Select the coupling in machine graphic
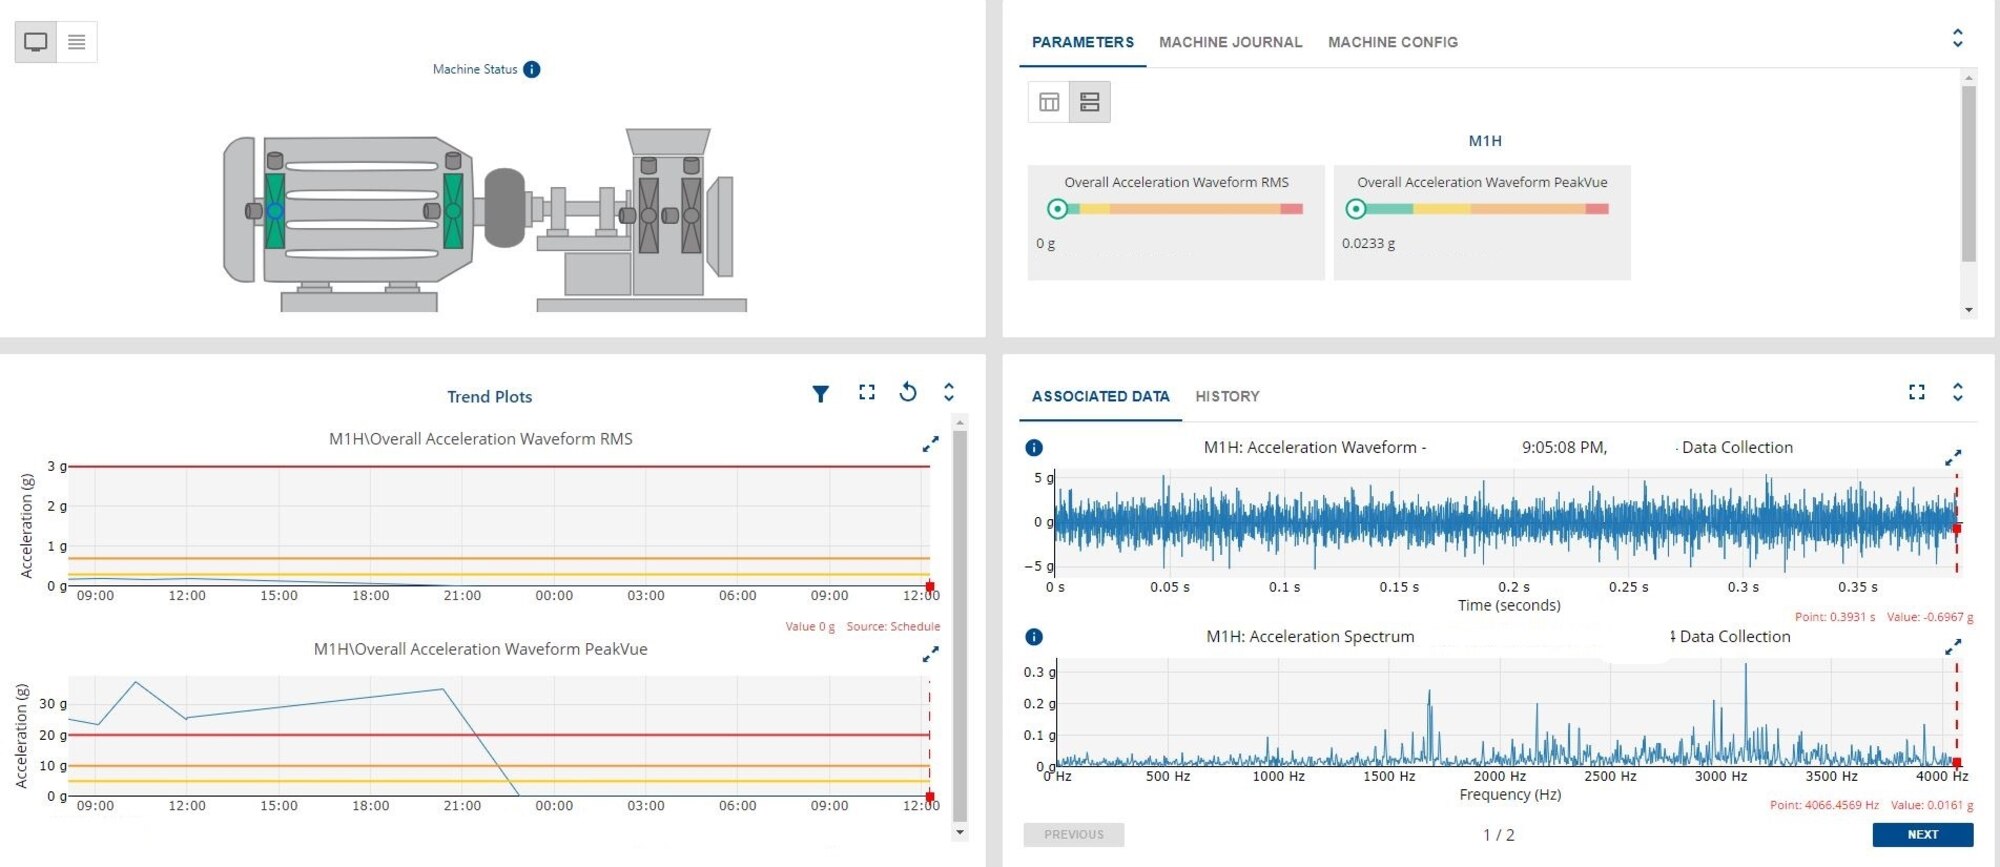The height and width of the screenshot is (867, 2000). click(505, 207)
